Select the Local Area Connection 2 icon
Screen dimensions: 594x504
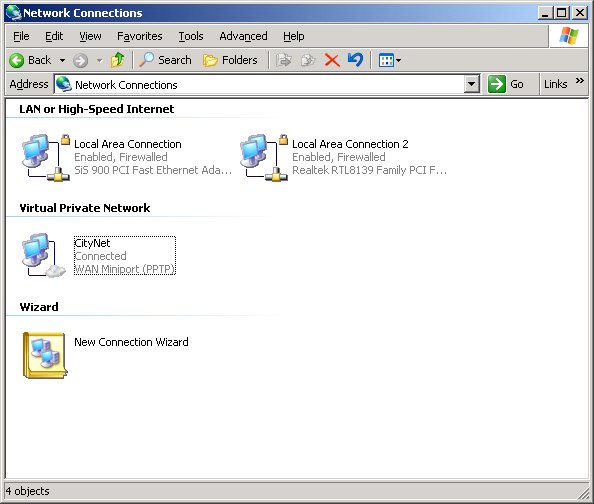pyautogui.click(x=264, y=157)
